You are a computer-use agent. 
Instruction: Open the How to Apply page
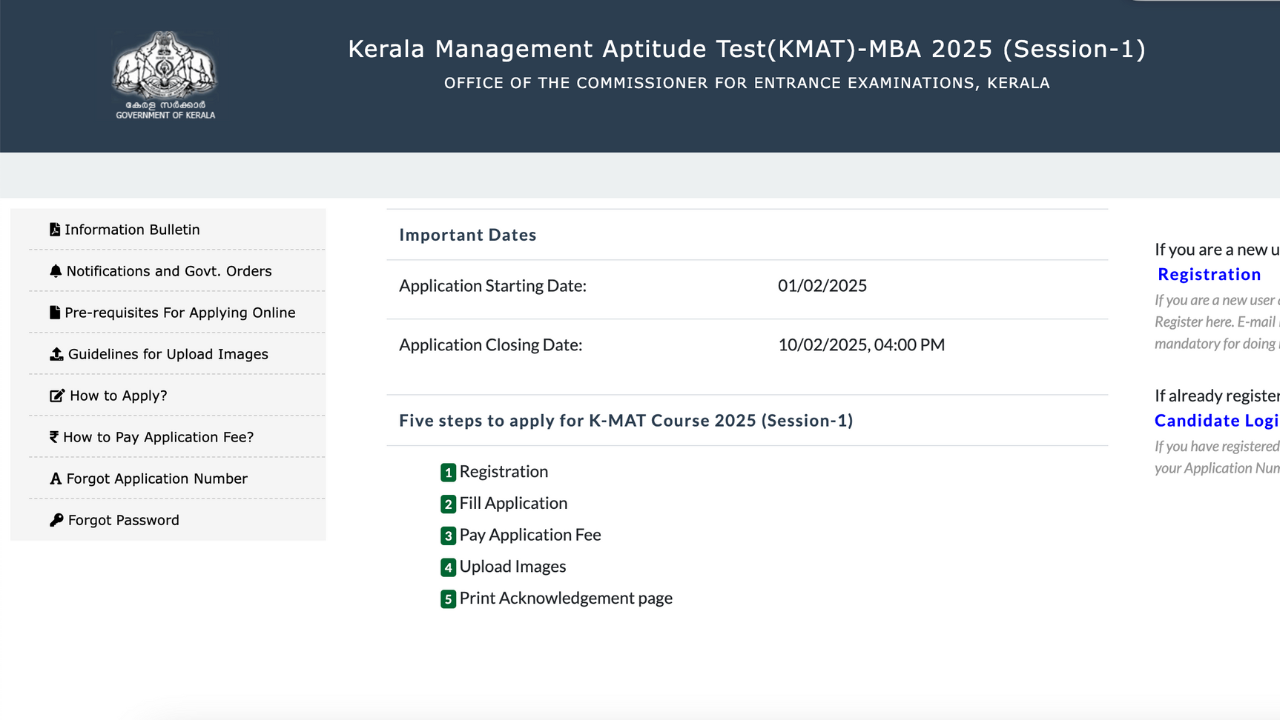click(117, 395)
